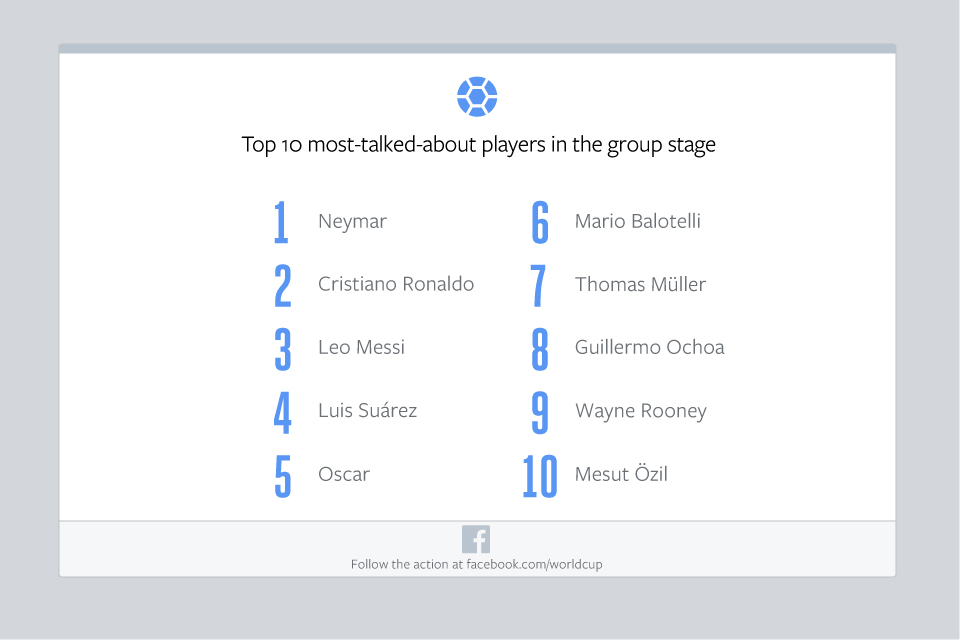Click the blue rank number 10

coord(540,475)
